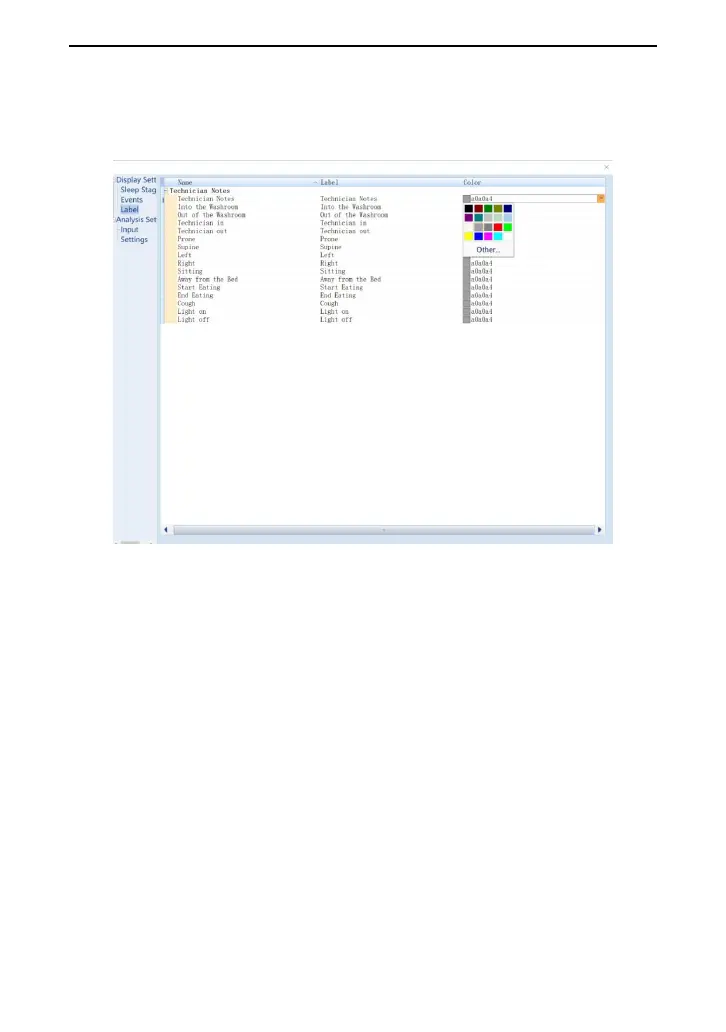This screenshot has height=1032, width=726.
Task: Select Analysis Set node in sidebar
Action: (136, 219)
